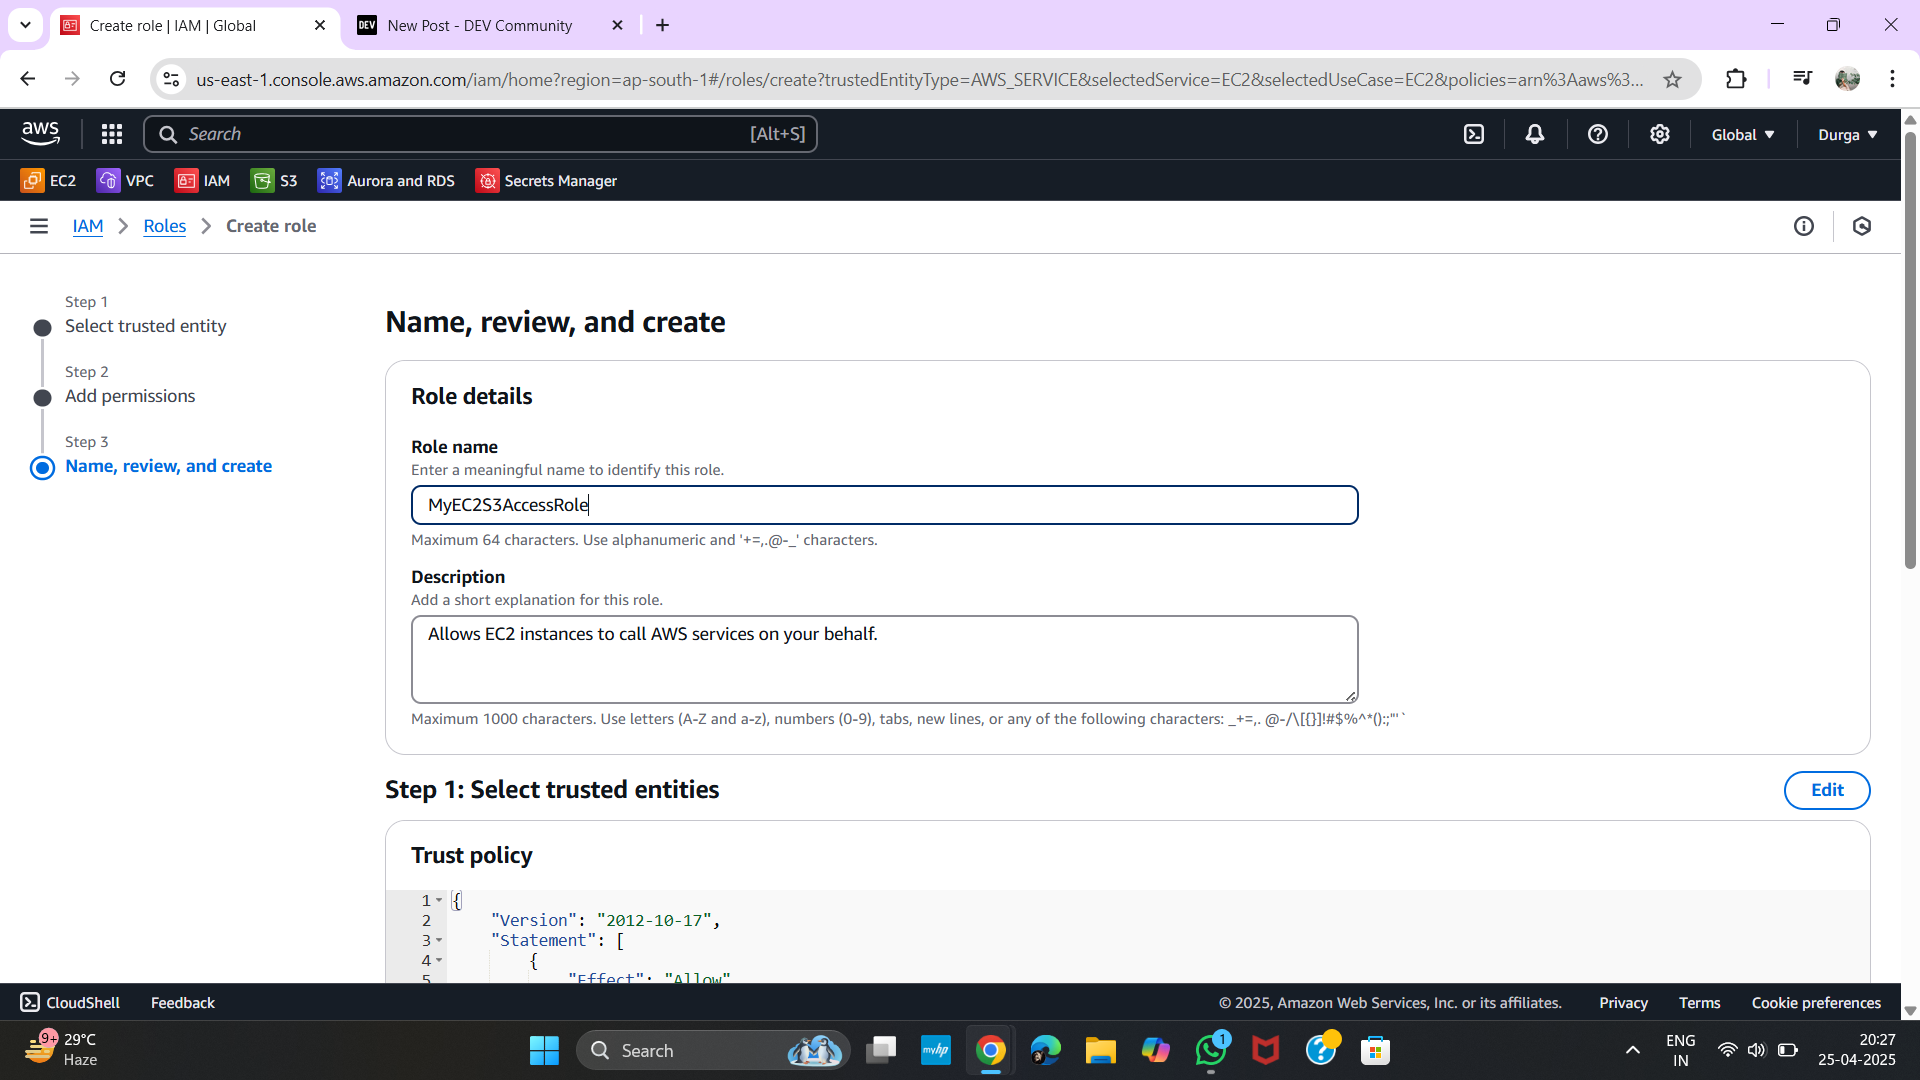
Task: Open the Windows Start menu
Action: click(x=544, y=1050)
